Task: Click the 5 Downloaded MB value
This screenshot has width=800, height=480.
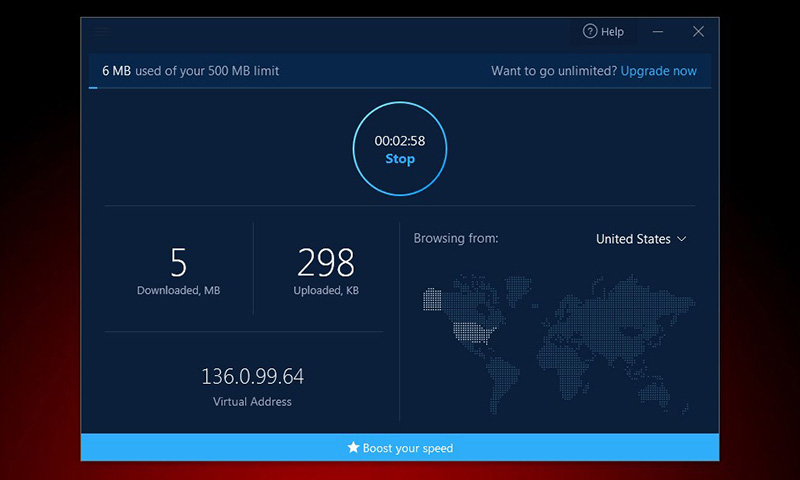Action: (178, 262)
